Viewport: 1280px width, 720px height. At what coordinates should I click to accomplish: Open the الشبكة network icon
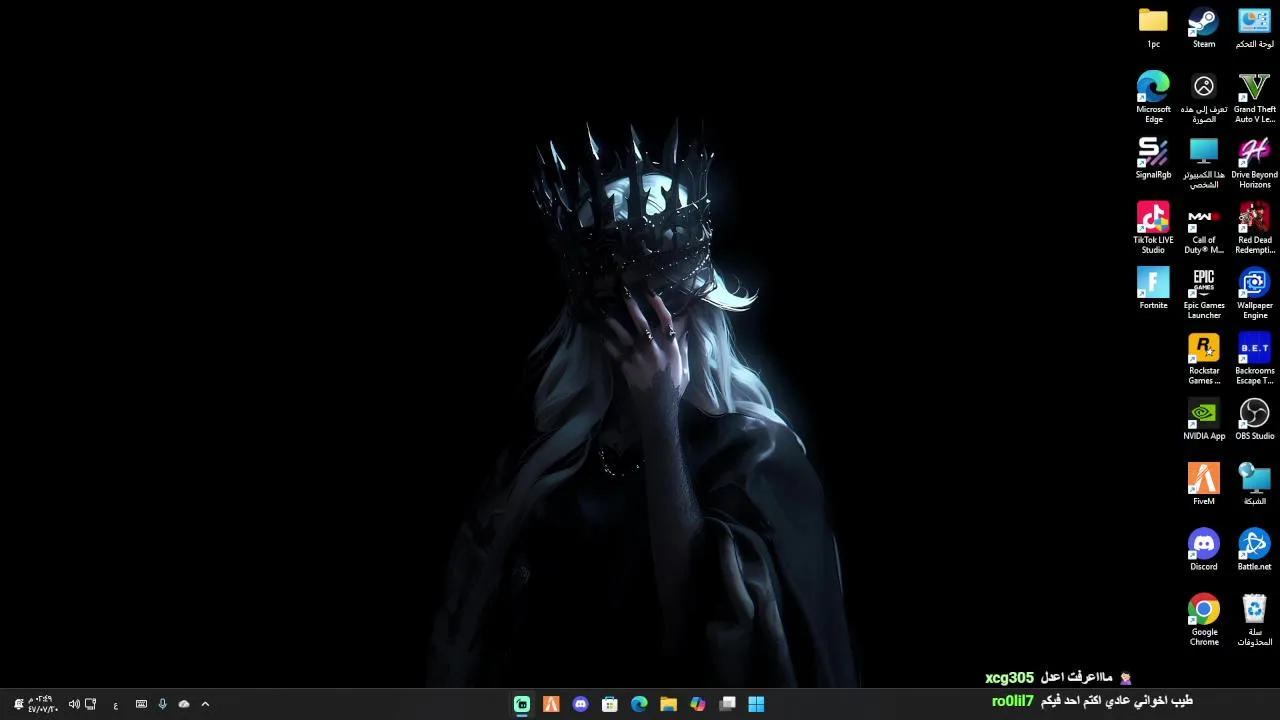tap(1254, 485)
